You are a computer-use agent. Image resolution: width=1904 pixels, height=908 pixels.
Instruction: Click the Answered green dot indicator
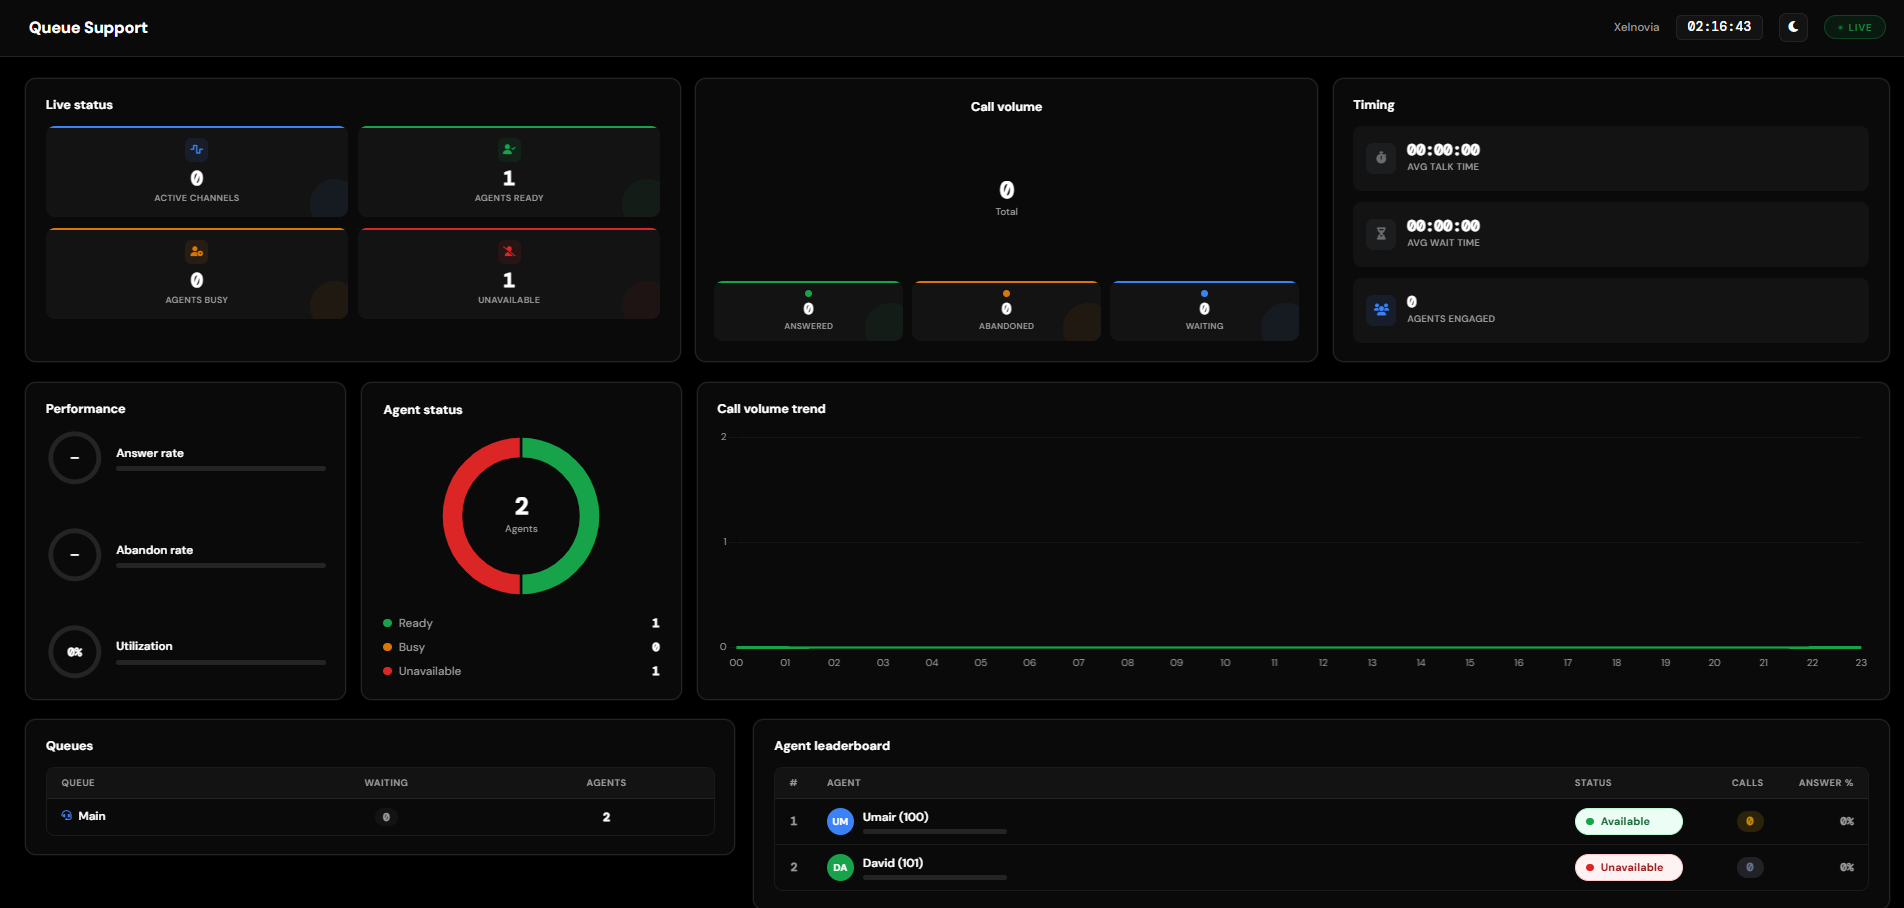(808, 294)
